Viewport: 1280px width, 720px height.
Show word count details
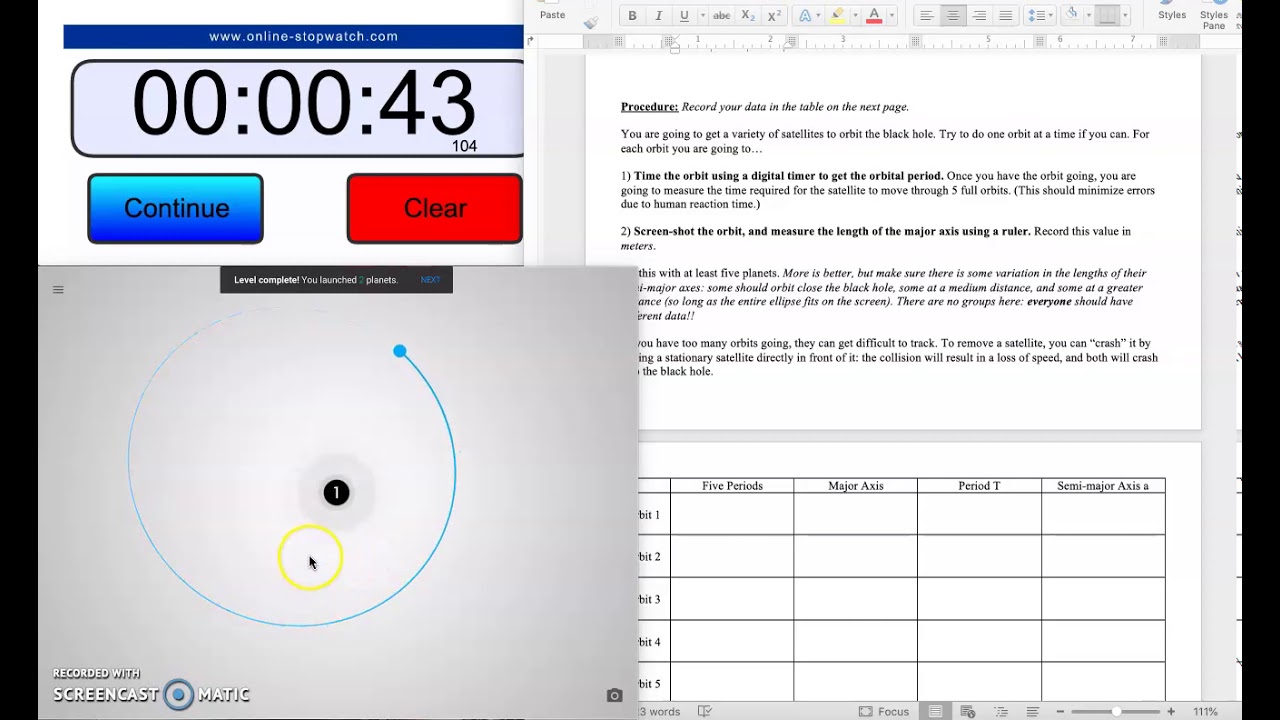[659, 711]
